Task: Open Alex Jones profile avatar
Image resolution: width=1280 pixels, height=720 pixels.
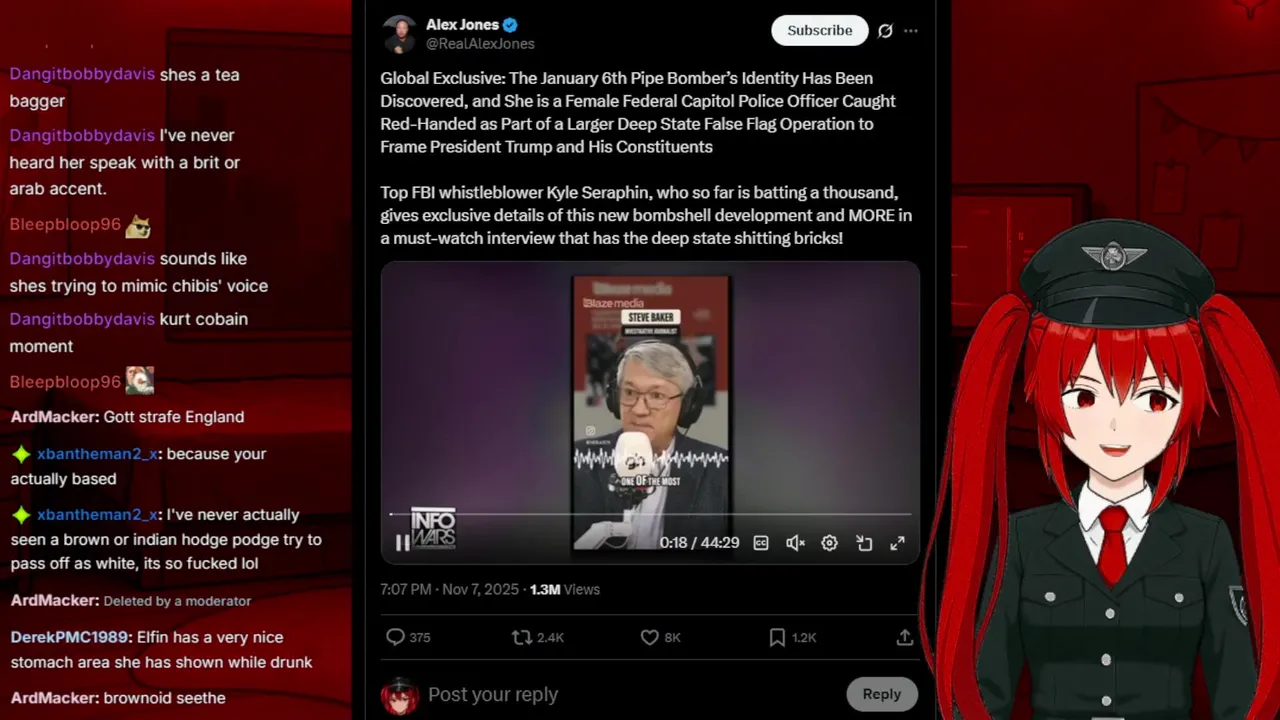Action: pyautogui.click(x=399, y=34)
